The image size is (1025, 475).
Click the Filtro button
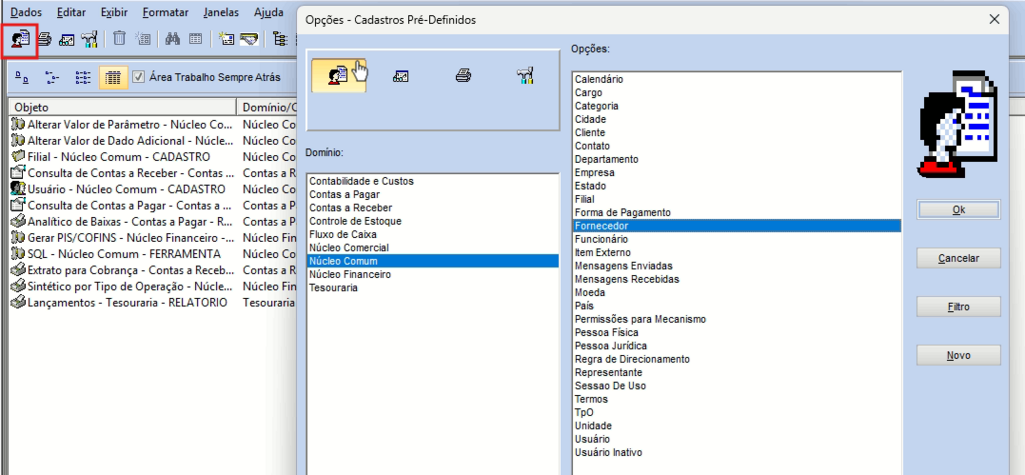click(958, 306)
